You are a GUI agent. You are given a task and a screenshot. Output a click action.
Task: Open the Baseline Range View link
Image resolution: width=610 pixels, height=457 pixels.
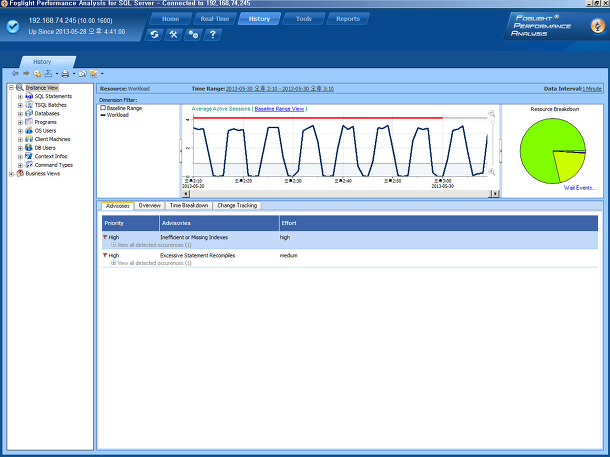pyautogui.click(x=279, y=109)
